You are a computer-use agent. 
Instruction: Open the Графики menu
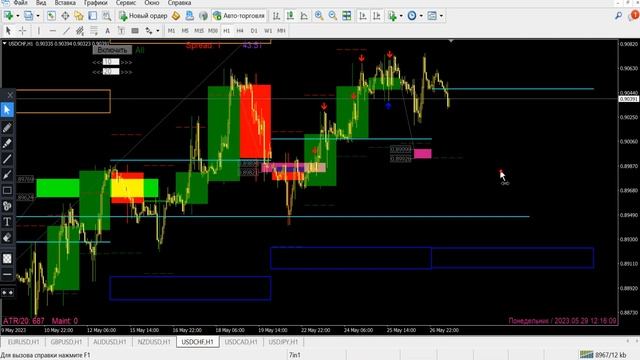(96, 3)
